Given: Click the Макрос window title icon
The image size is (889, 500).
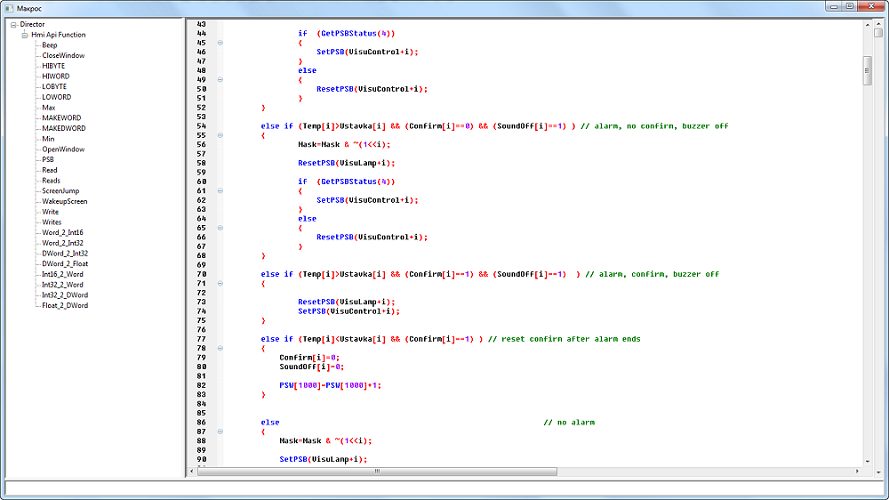Looking at the screenshot, I should pos(9,7).
